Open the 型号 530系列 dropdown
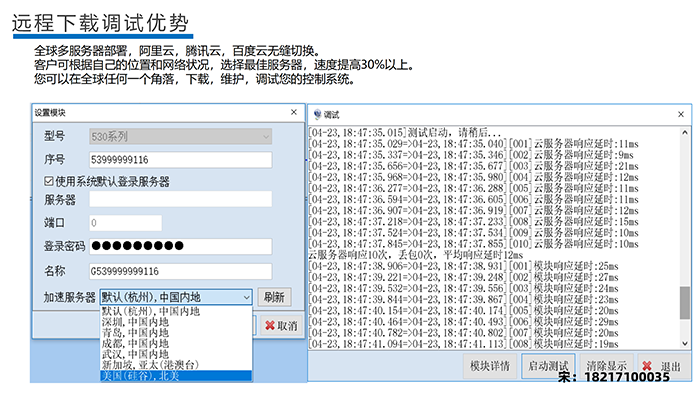 click(x=180, y=137)
